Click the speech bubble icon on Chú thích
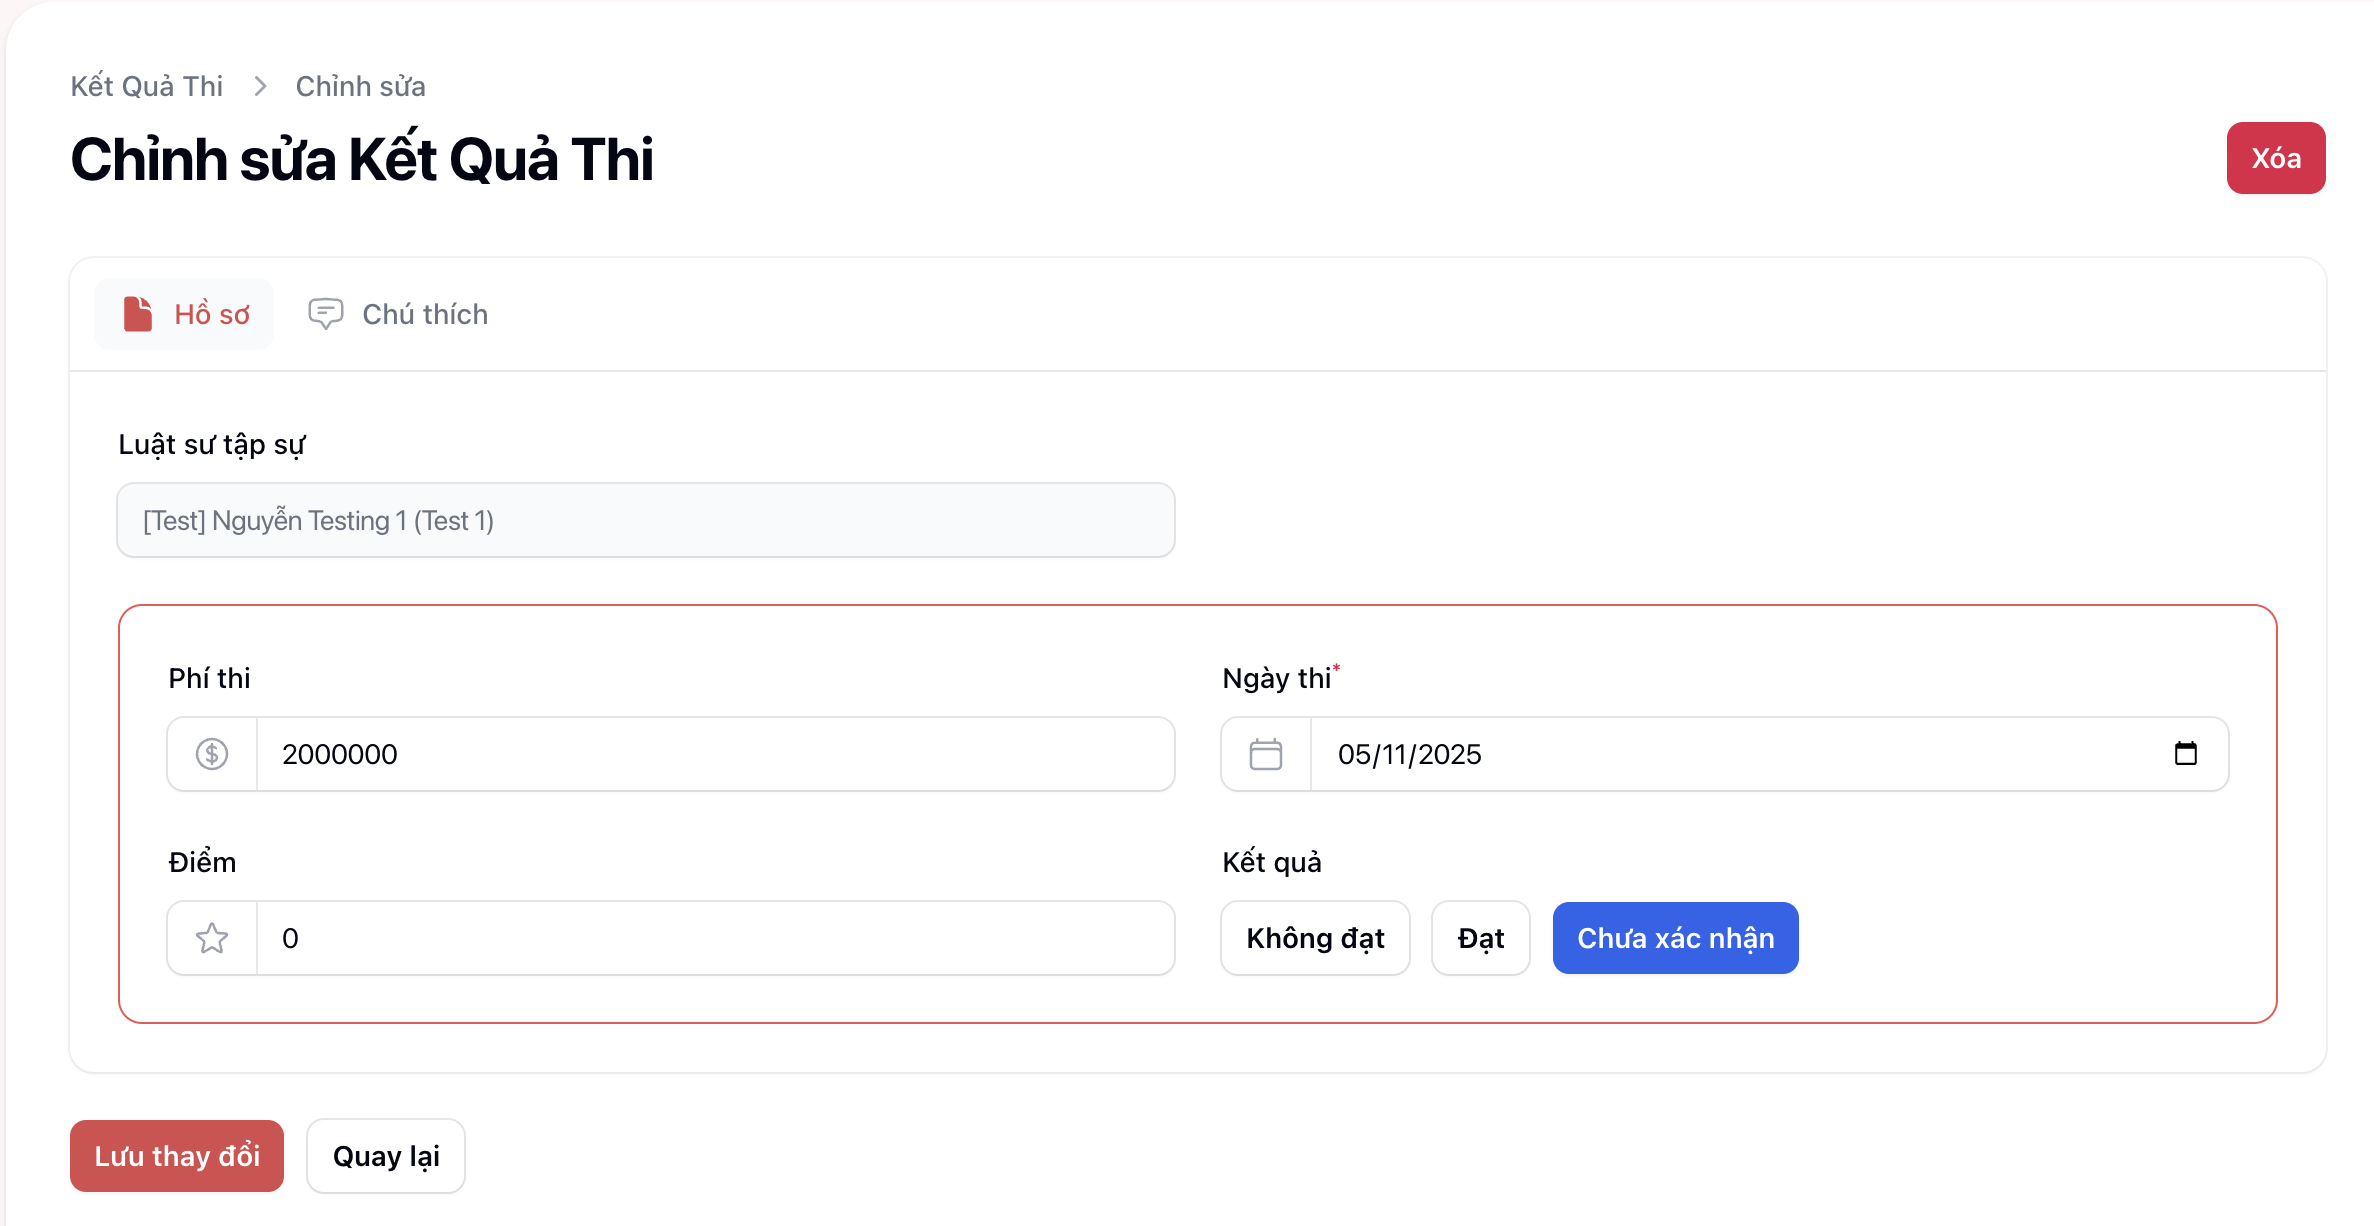This screenshot has height=1226, width=2374. (x=325, y=314)
